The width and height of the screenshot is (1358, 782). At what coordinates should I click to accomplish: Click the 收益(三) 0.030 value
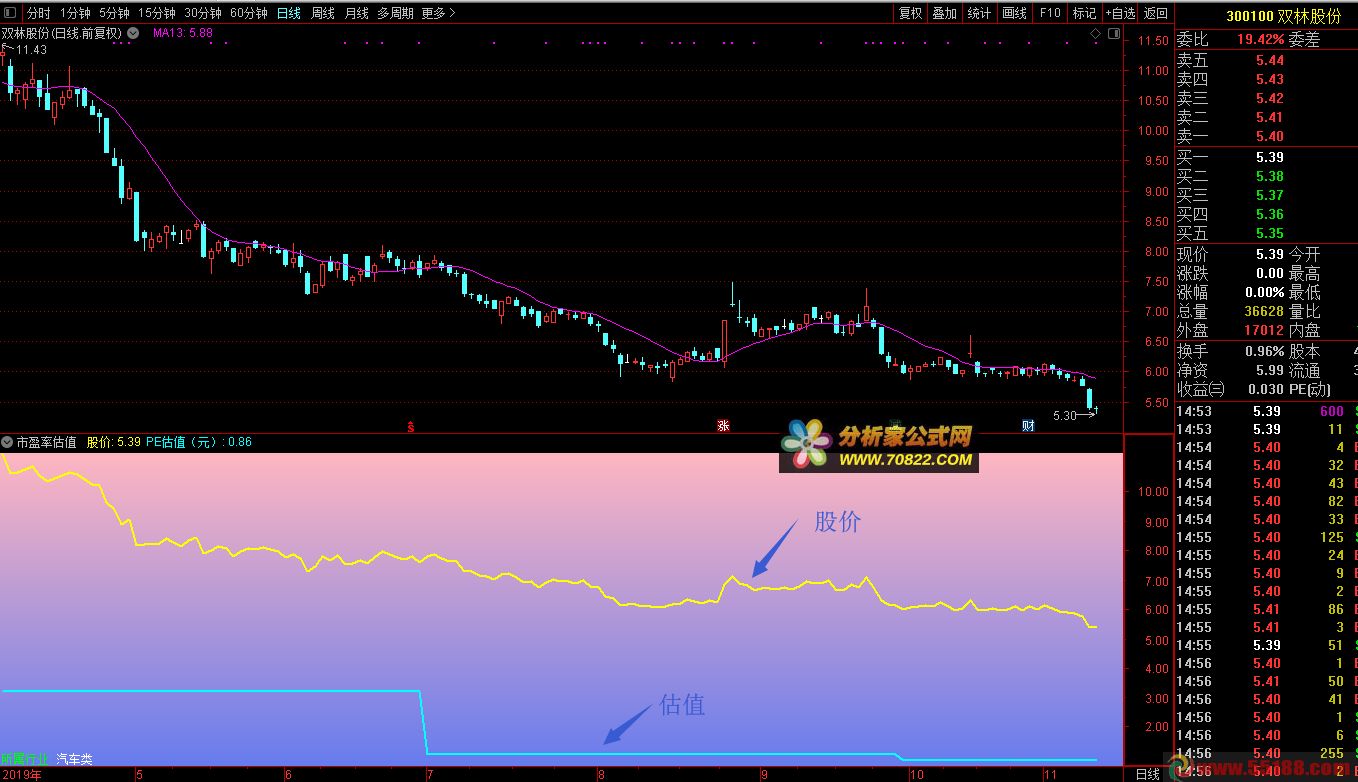[1264, 389]
